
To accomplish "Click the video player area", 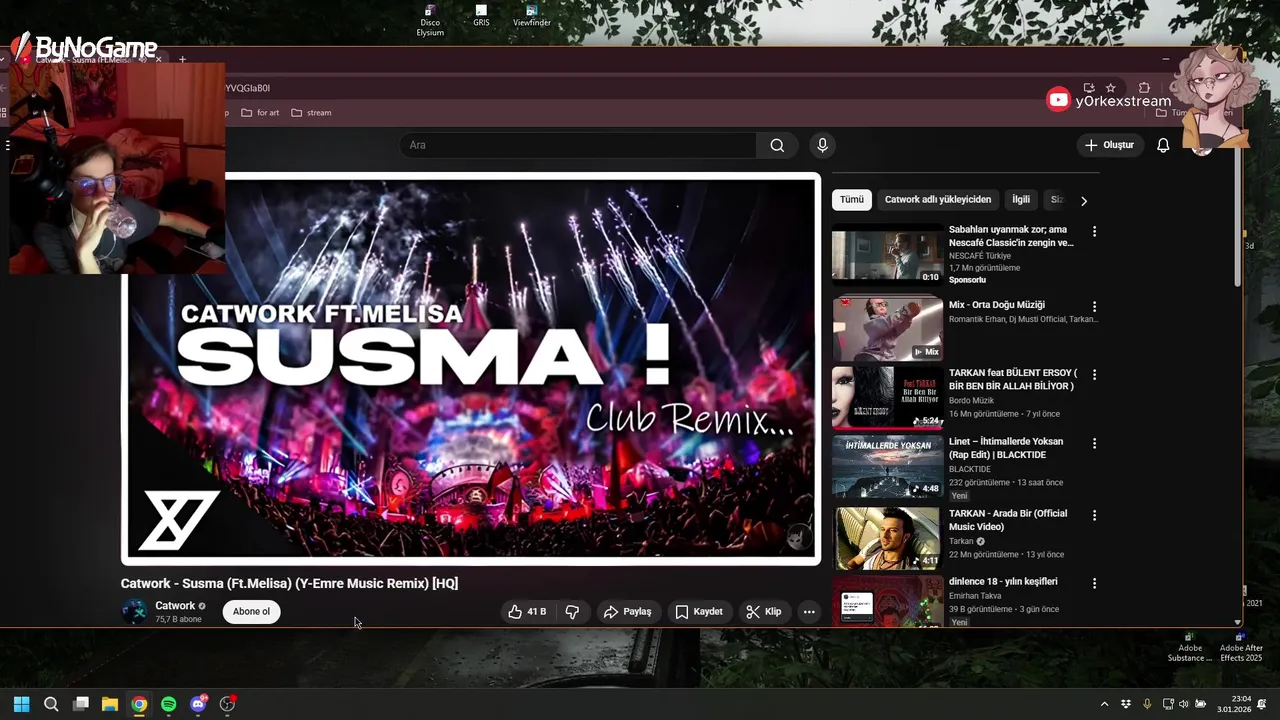I will point(471,369).
